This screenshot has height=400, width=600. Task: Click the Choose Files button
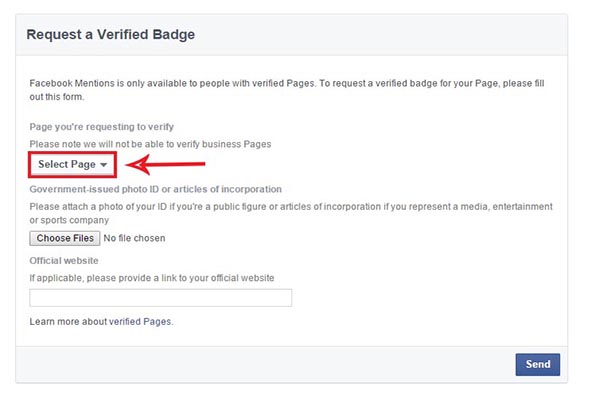(x=65, y=238)
